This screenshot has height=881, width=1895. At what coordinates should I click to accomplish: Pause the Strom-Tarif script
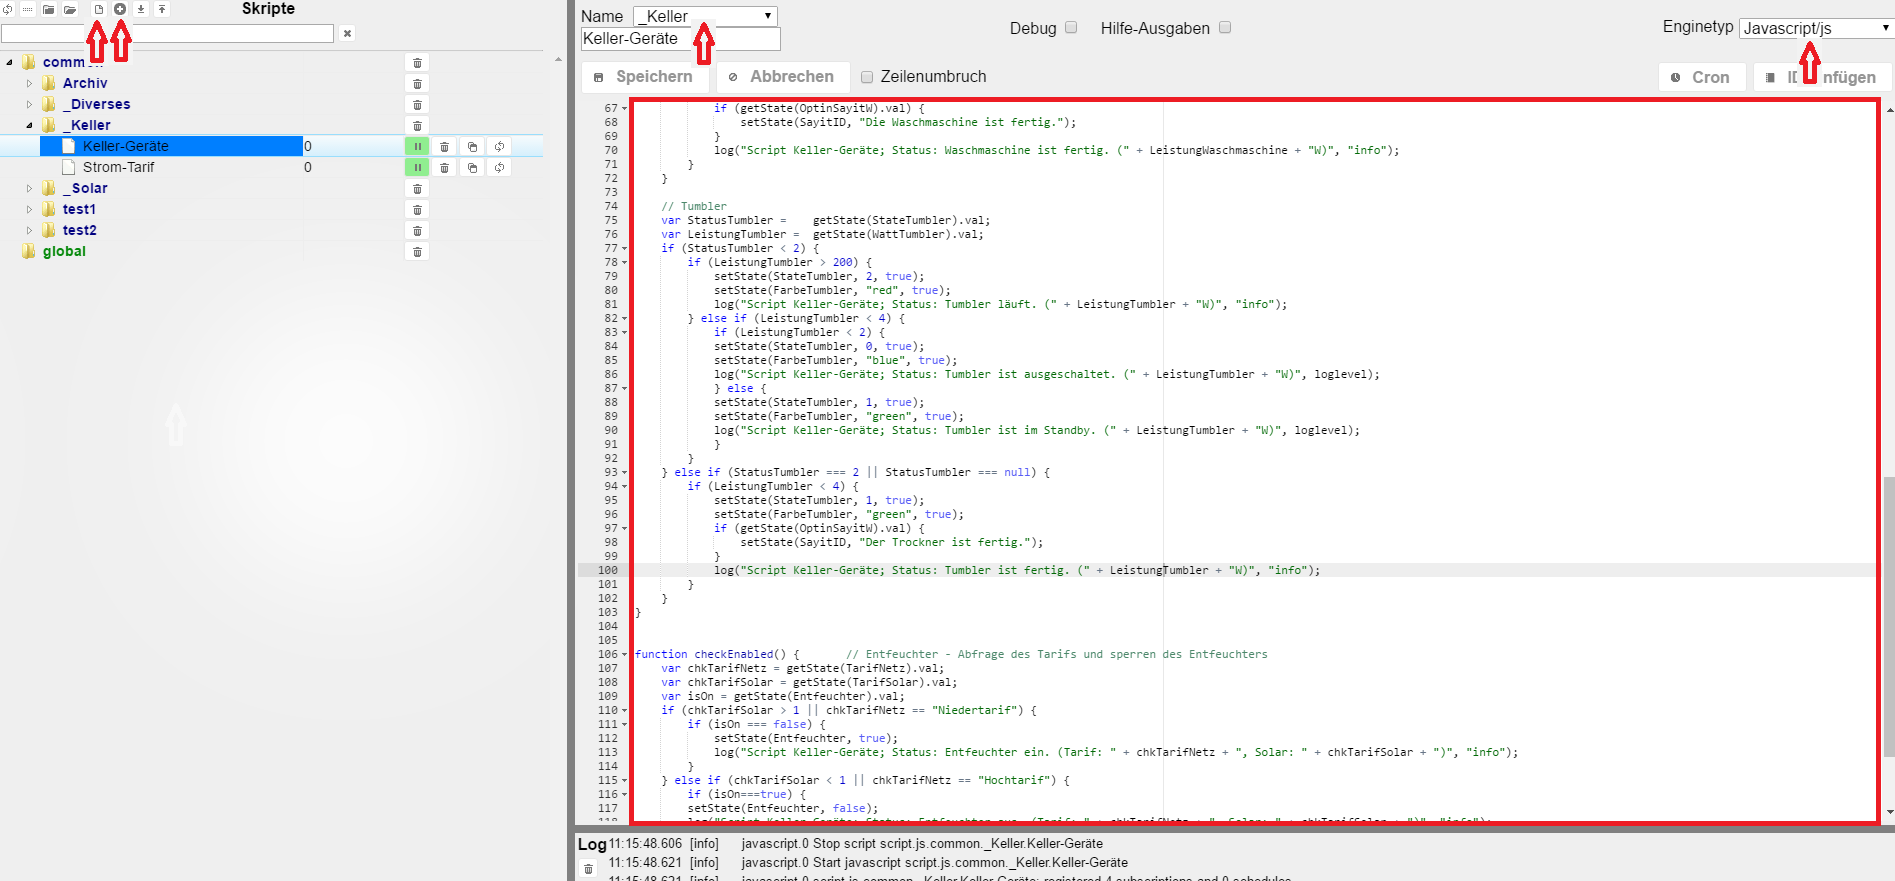pos(417,168)
